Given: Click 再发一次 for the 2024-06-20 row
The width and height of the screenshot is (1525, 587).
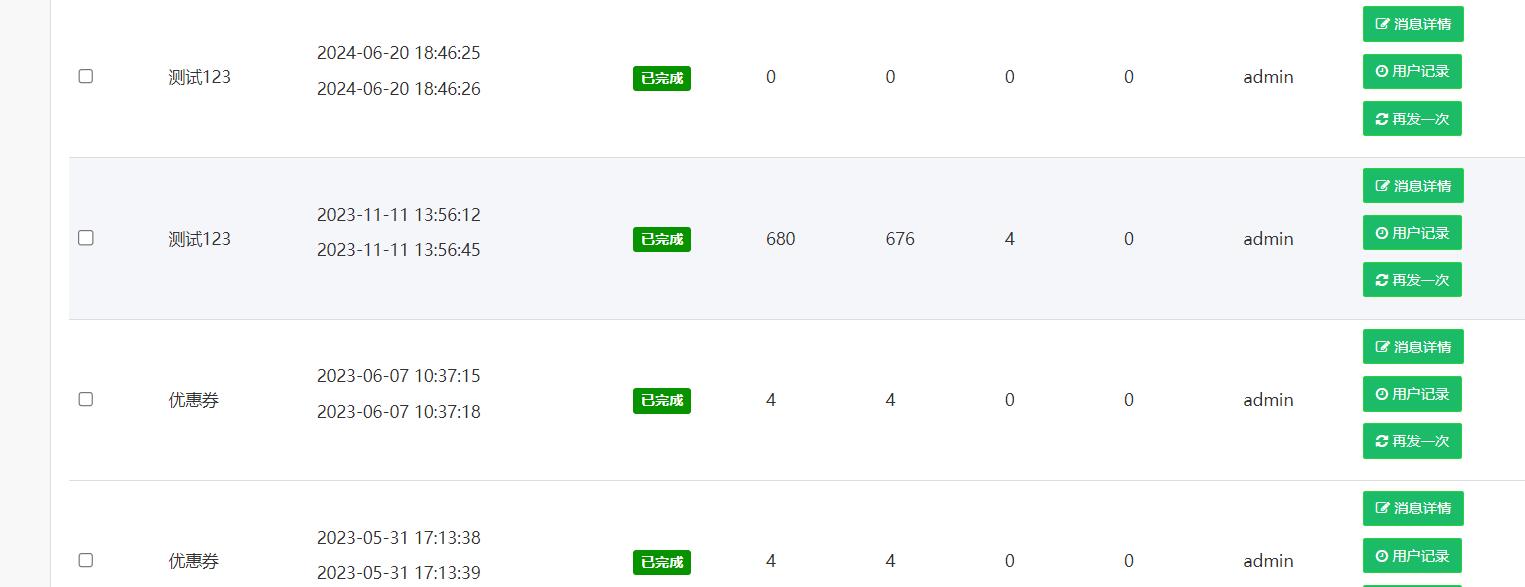Looking at the screenshot, I should pos(1412,118).
